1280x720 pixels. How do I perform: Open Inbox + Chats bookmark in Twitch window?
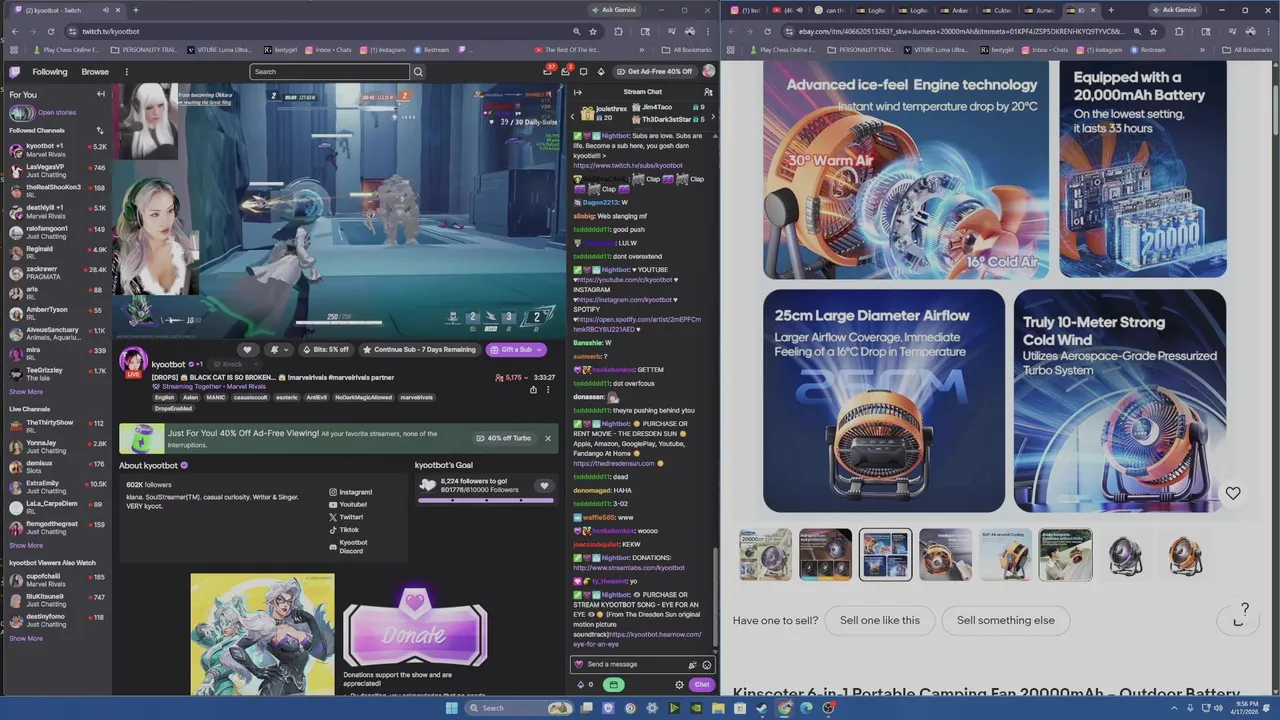pyautogui.click(x=328, y=50)
